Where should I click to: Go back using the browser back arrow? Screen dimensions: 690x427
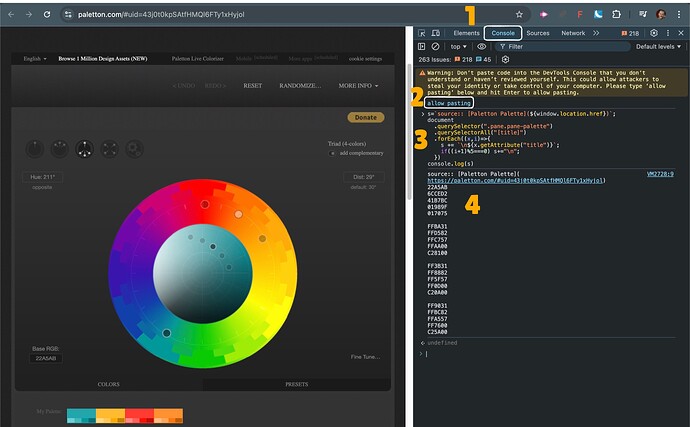click(x=11, y=15)
